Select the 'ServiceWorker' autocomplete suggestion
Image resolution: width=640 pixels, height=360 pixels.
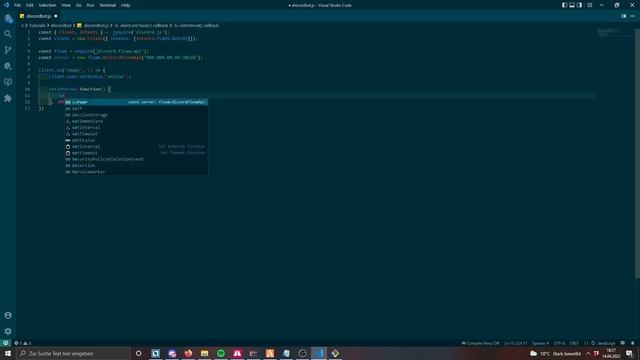tap(136, 172)
